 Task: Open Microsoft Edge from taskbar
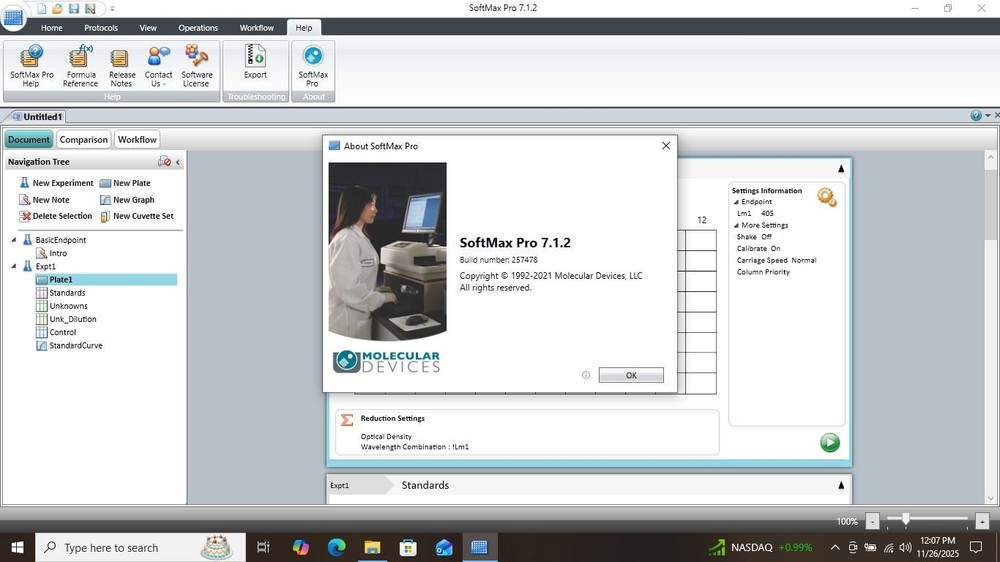coord(336,547)
